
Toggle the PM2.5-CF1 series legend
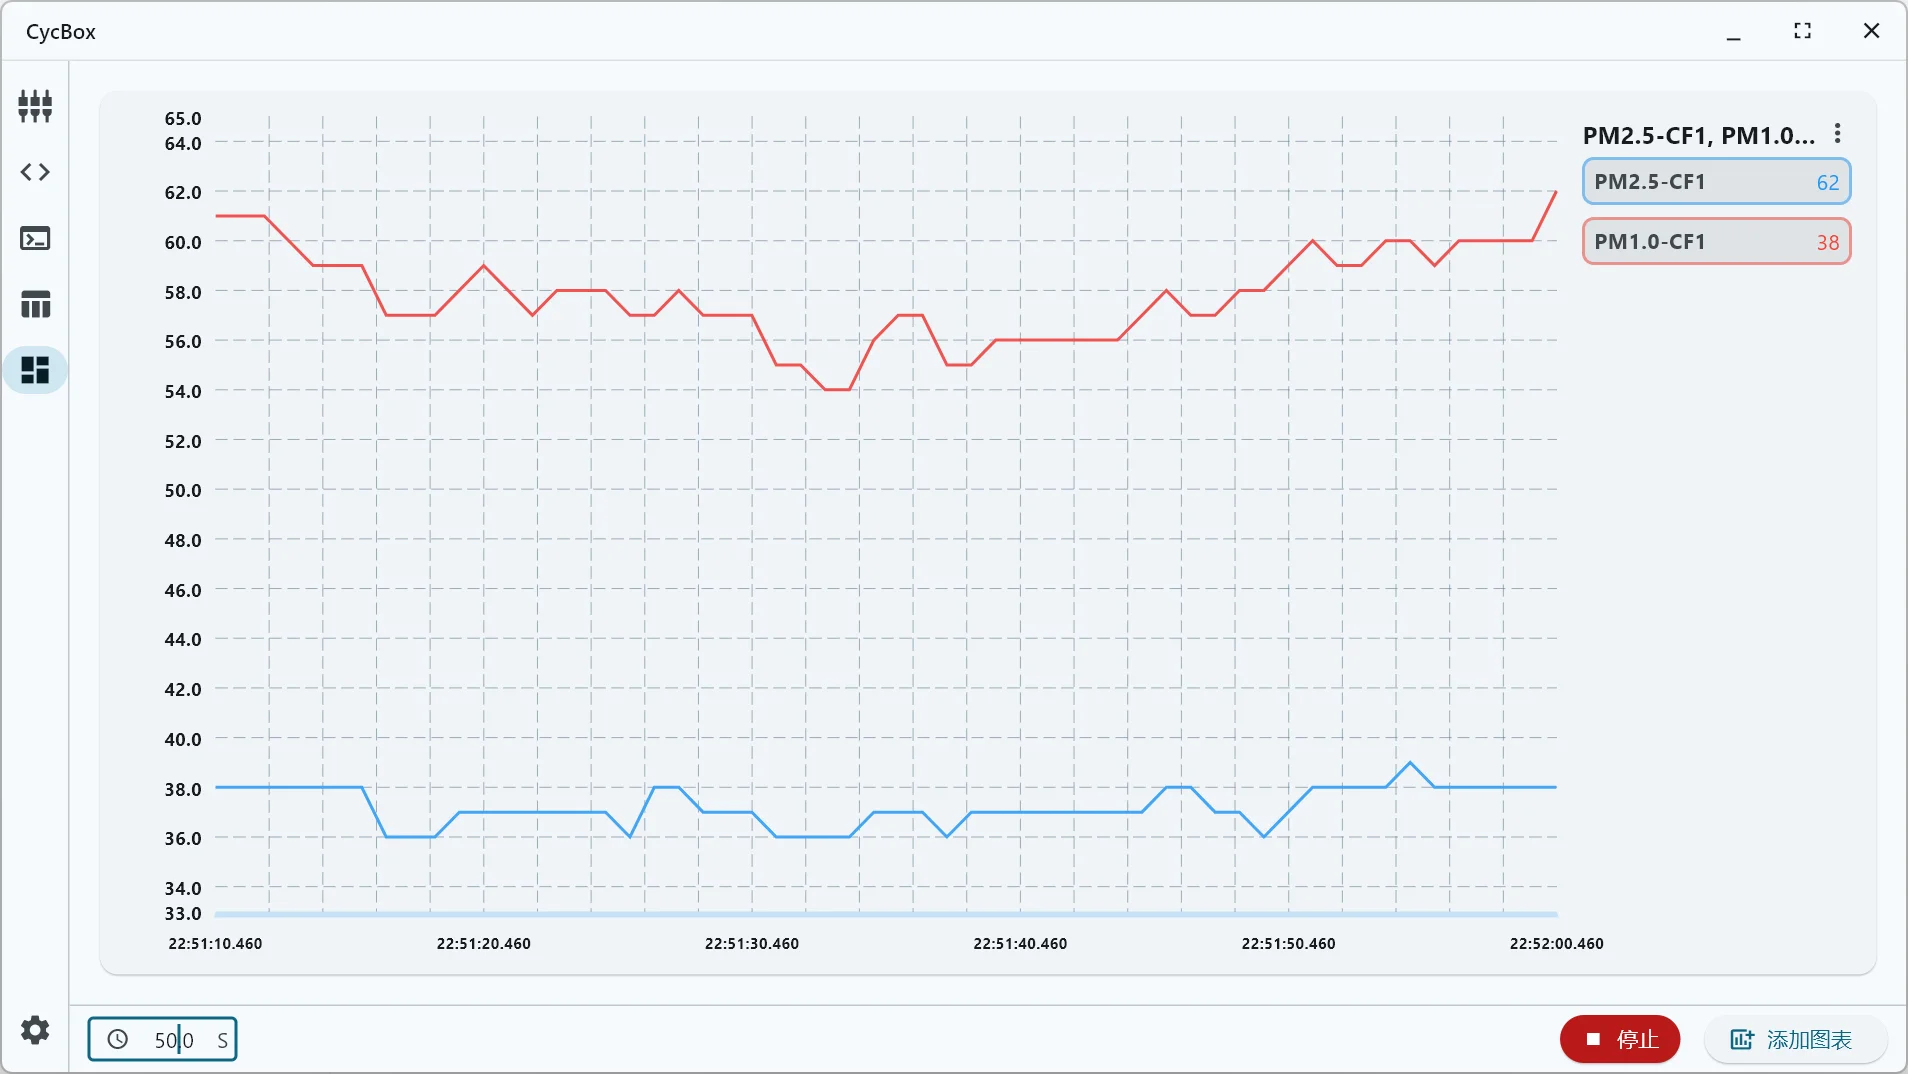click(1716, 182)
